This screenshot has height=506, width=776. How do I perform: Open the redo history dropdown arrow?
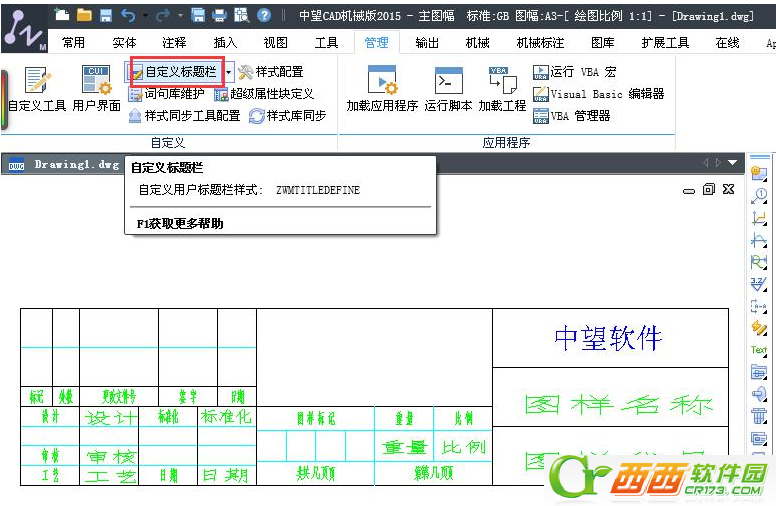pos(180,16)
